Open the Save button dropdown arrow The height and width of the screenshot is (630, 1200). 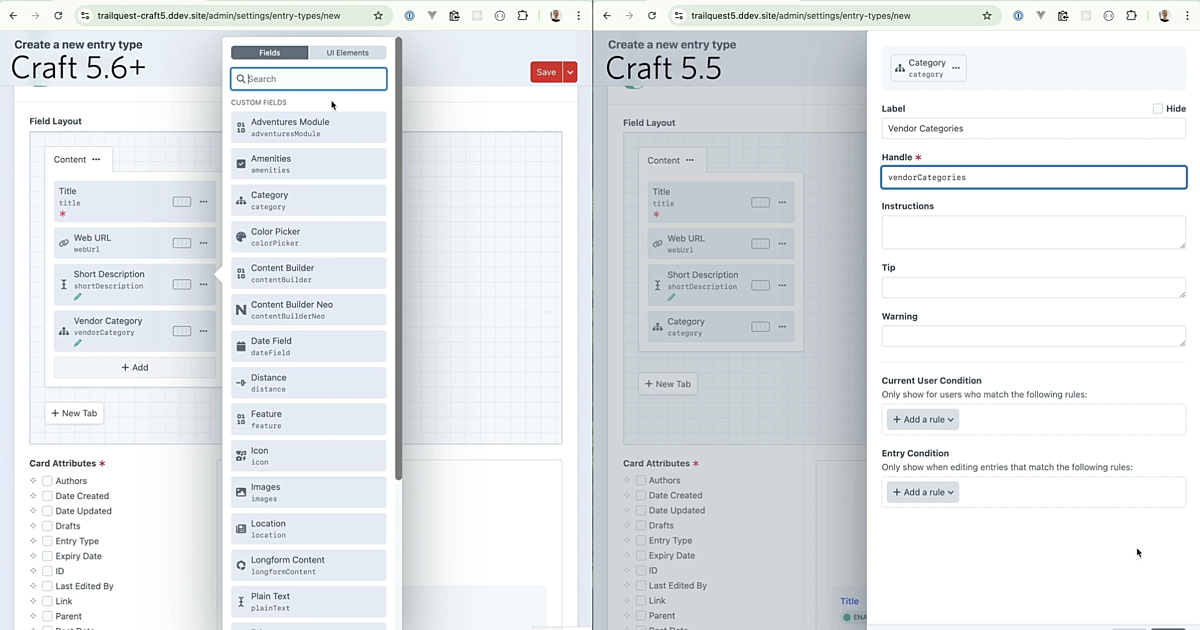point(570,72)
